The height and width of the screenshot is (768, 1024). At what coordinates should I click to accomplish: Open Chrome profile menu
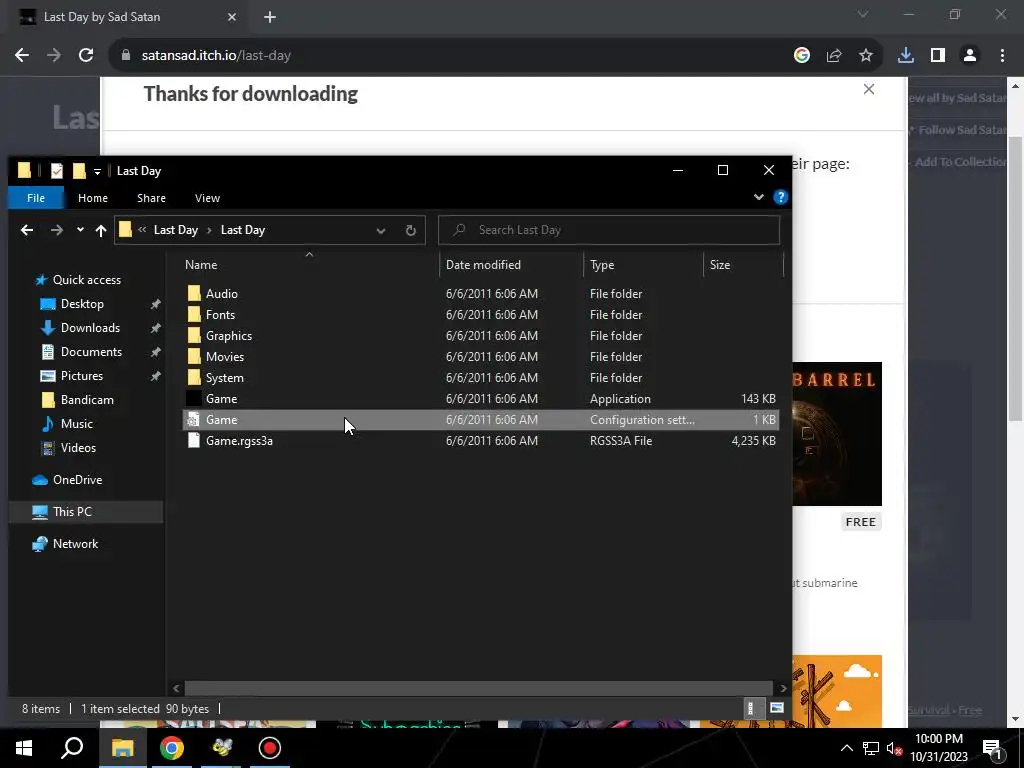coord(970,56)
